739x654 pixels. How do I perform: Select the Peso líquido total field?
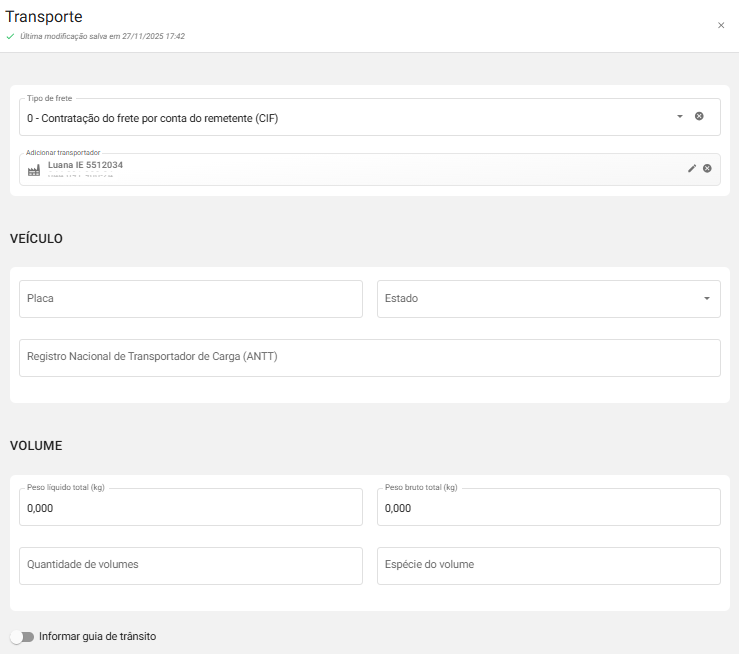tap(190, 508)
